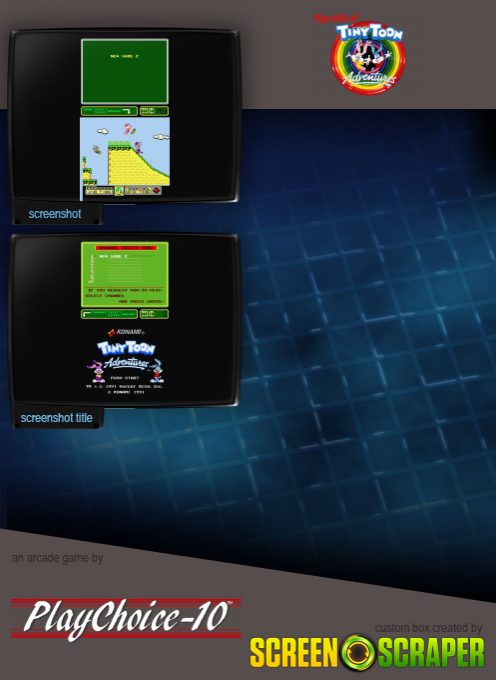Click PUSH START text on title screen
Screen dimensions: 496x680
tap(125, 378)
